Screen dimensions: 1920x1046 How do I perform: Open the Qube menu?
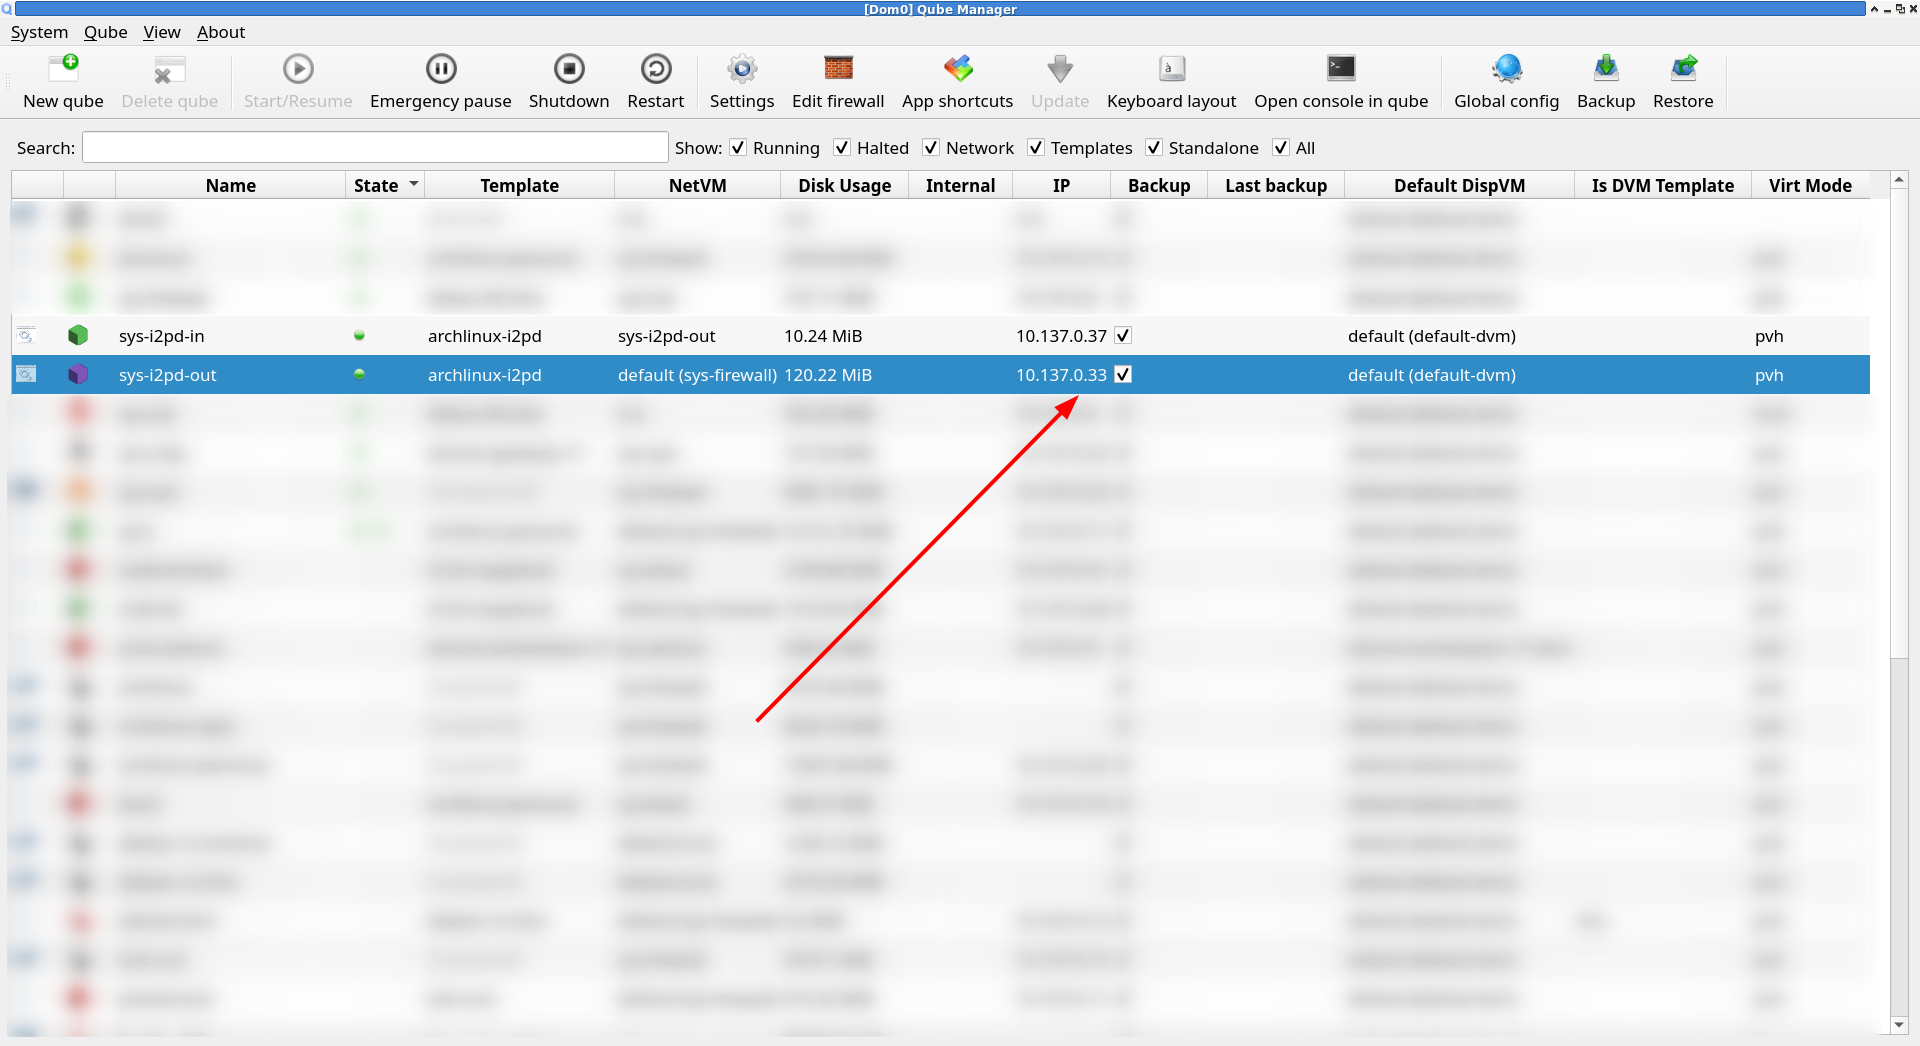tap(105, 32)
